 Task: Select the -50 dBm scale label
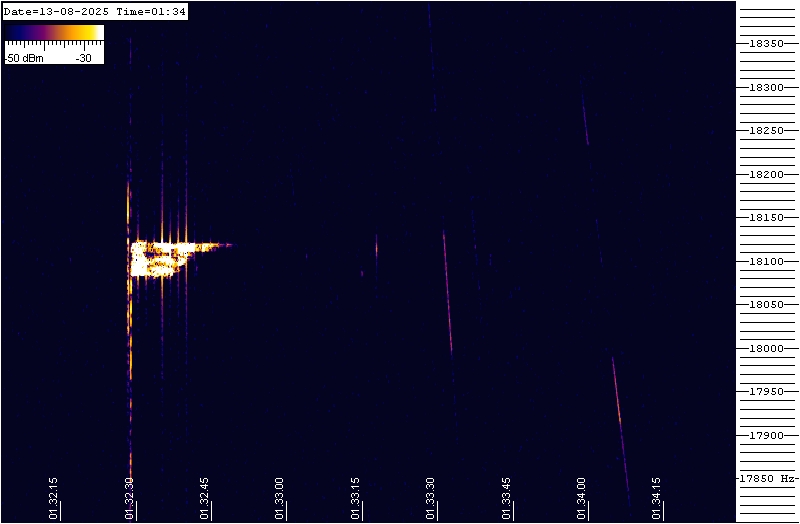point(24,58)
